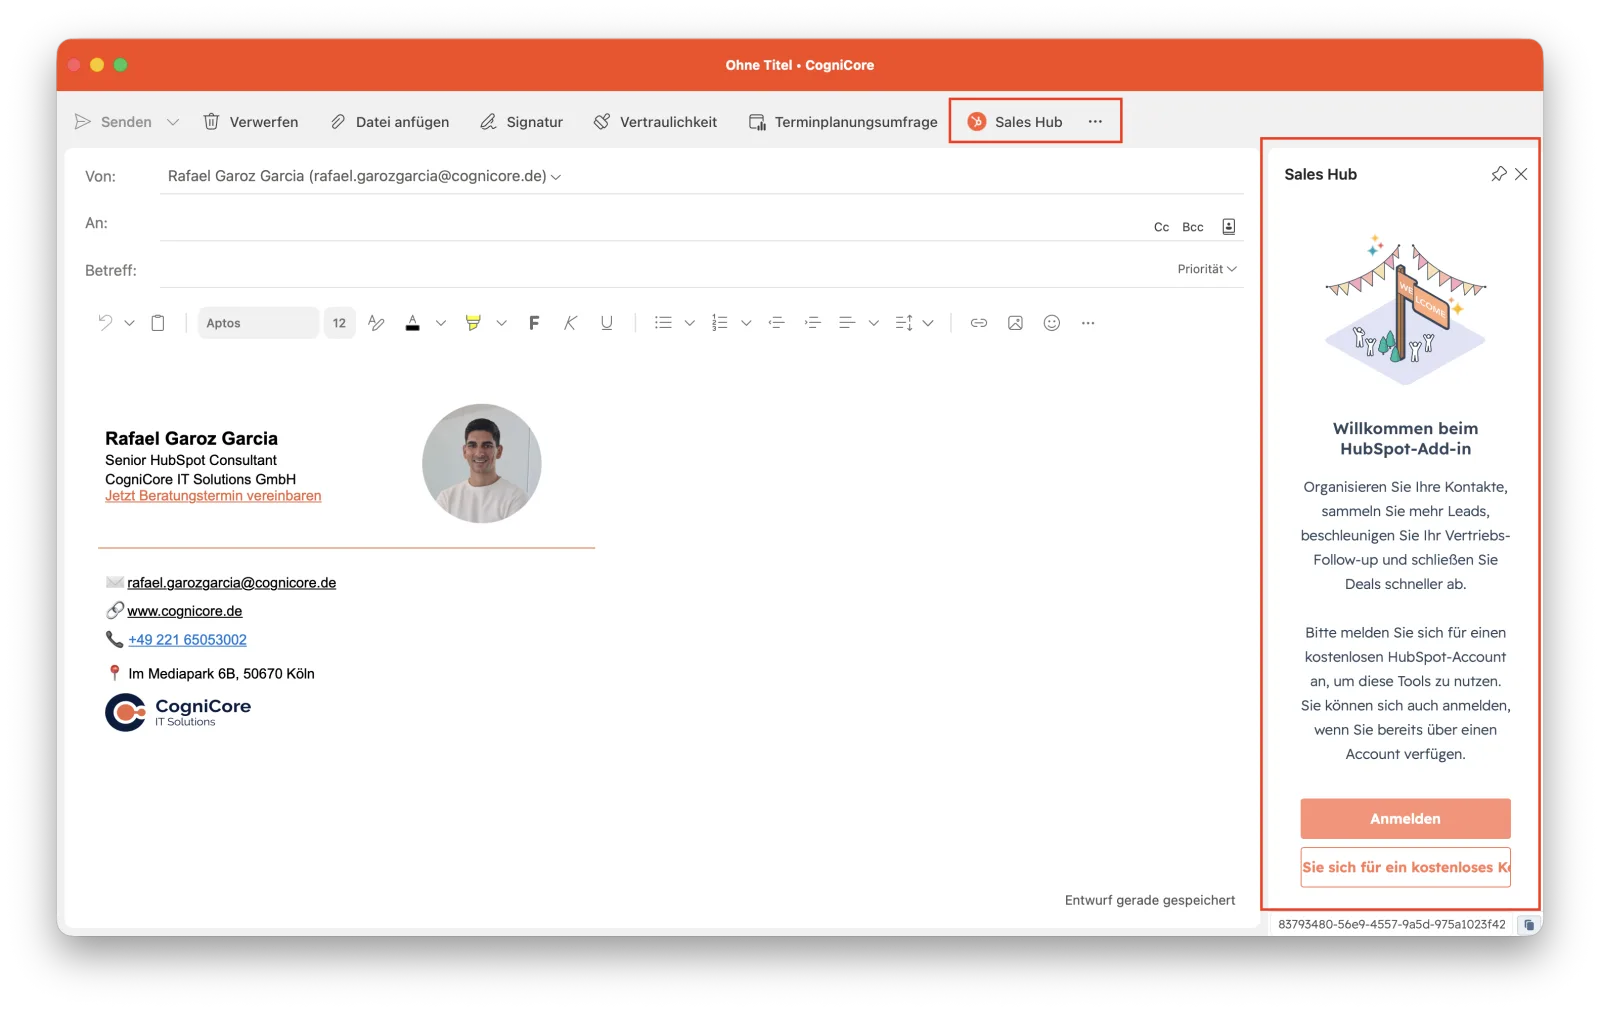The height and width of the screenshot is (1011, 1600).
Task: Expand the numbered list style dropdown
Action: click(x=746, y=323)
